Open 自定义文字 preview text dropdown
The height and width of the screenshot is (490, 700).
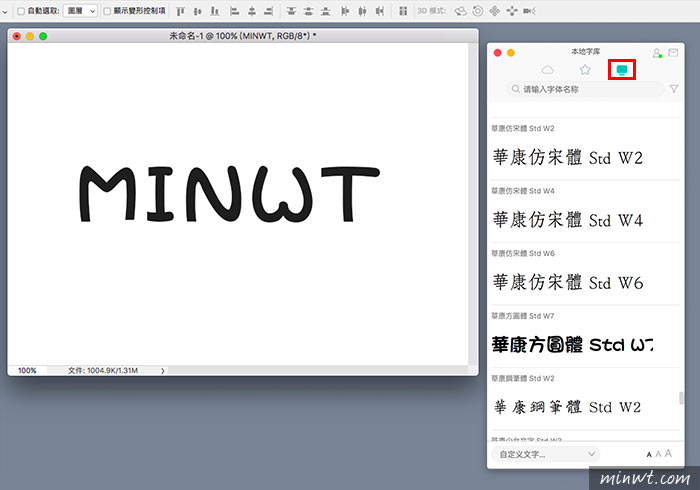pyautogui.click(x=546, y=454)
